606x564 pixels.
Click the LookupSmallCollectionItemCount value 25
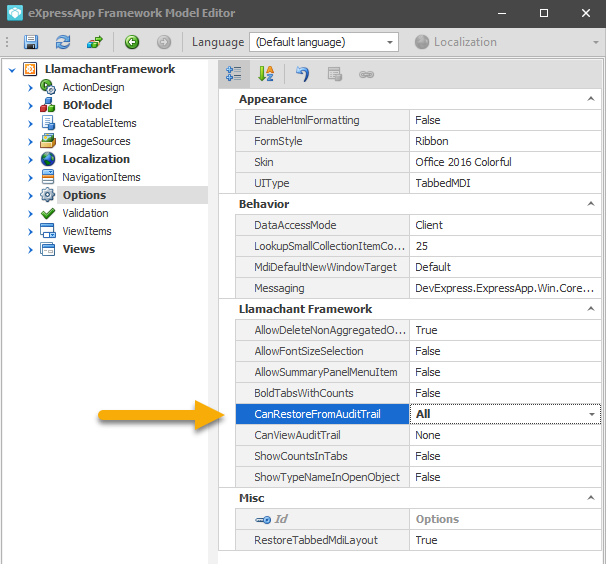(505, 246)
